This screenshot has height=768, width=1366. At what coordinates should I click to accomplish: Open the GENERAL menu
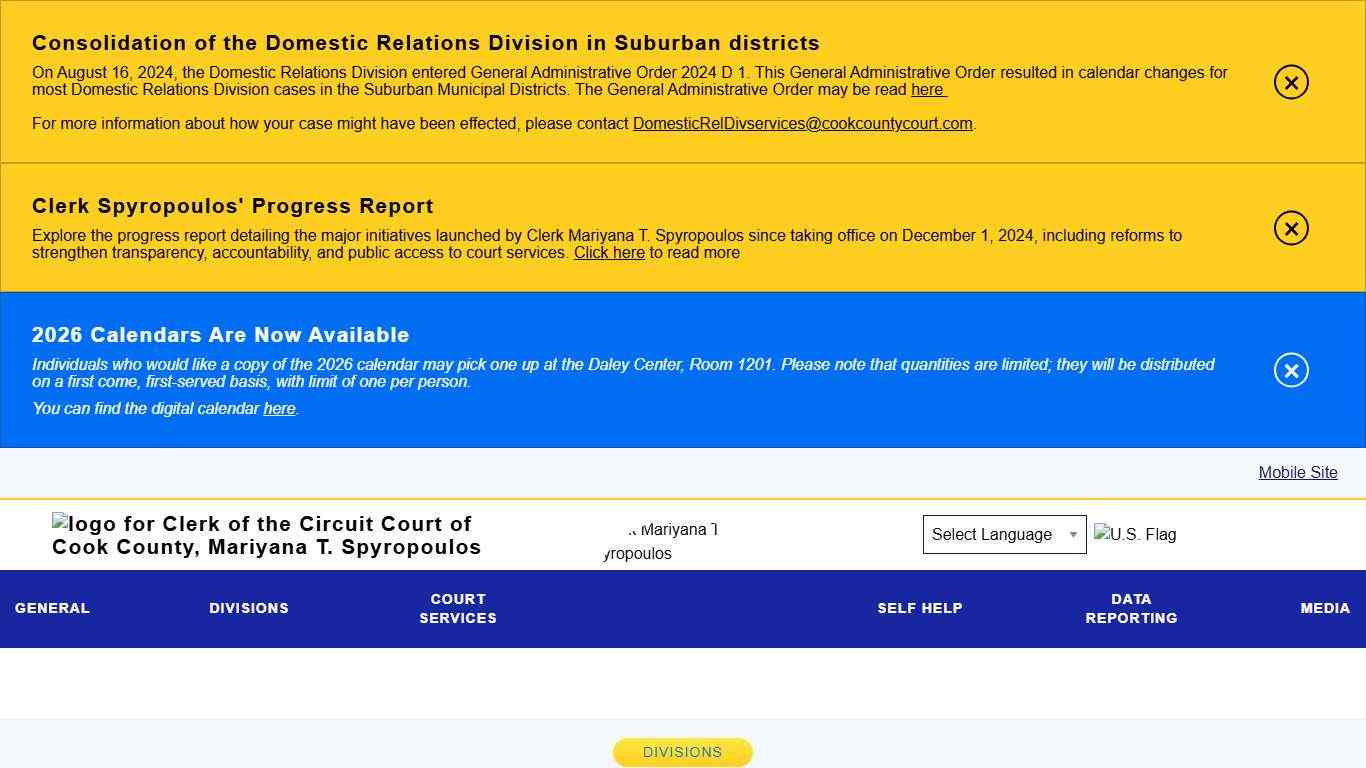coord(52,608)
